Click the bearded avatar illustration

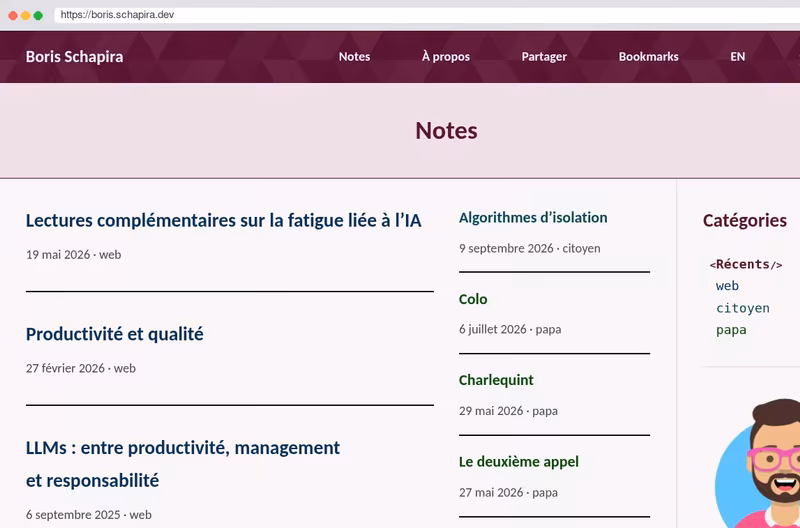[x=758, y=463]
